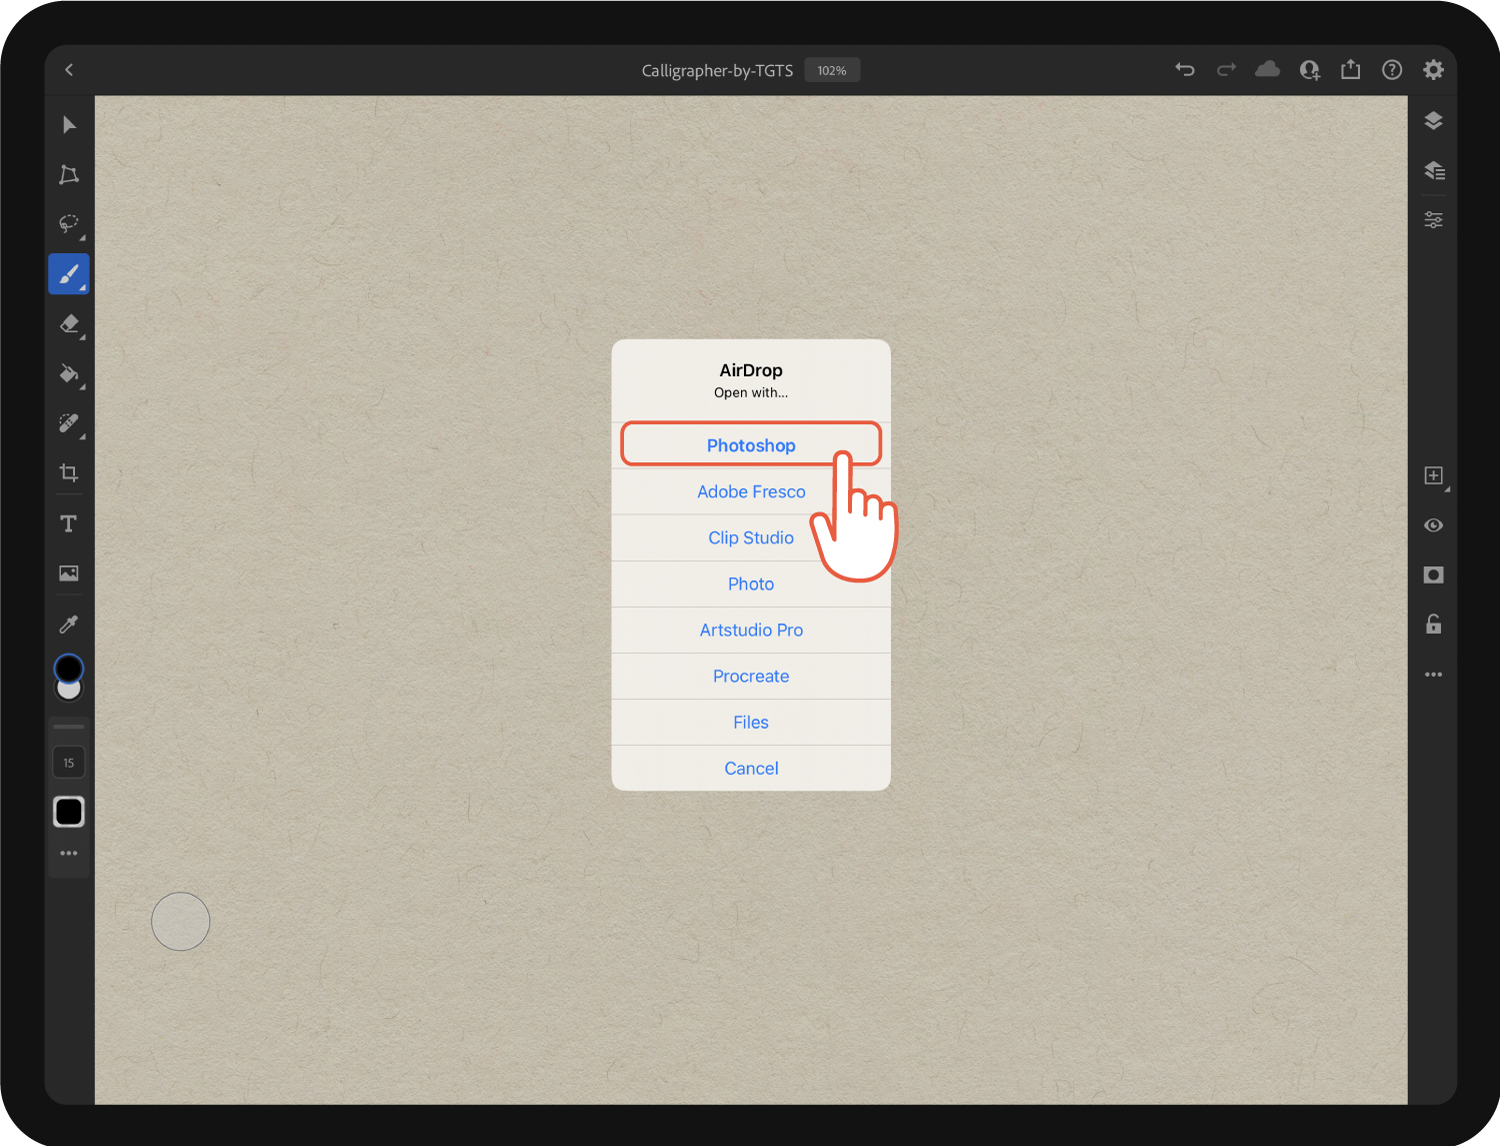Click the Calligrapher-by-TGTS document title
Image resolution: width=1500 pixels, height=1146 pixels.
point(717,71)
